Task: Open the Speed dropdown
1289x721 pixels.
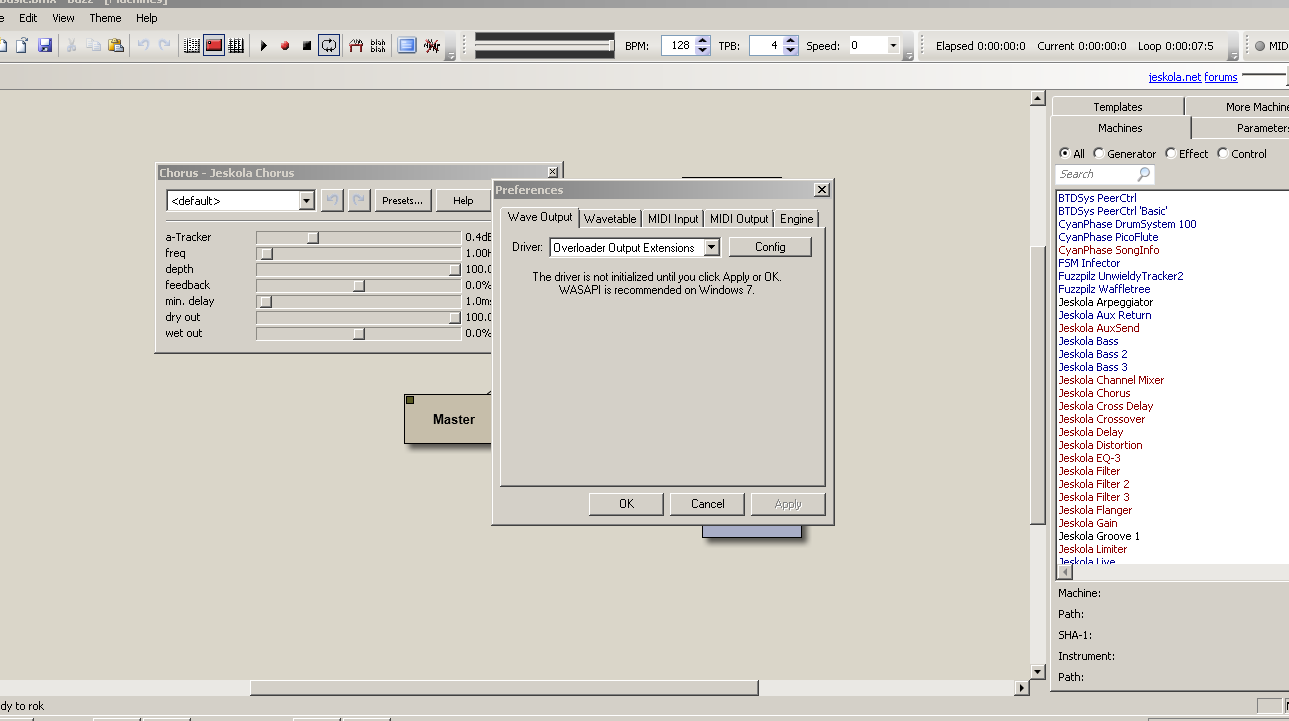Action: tap(892, 46)
